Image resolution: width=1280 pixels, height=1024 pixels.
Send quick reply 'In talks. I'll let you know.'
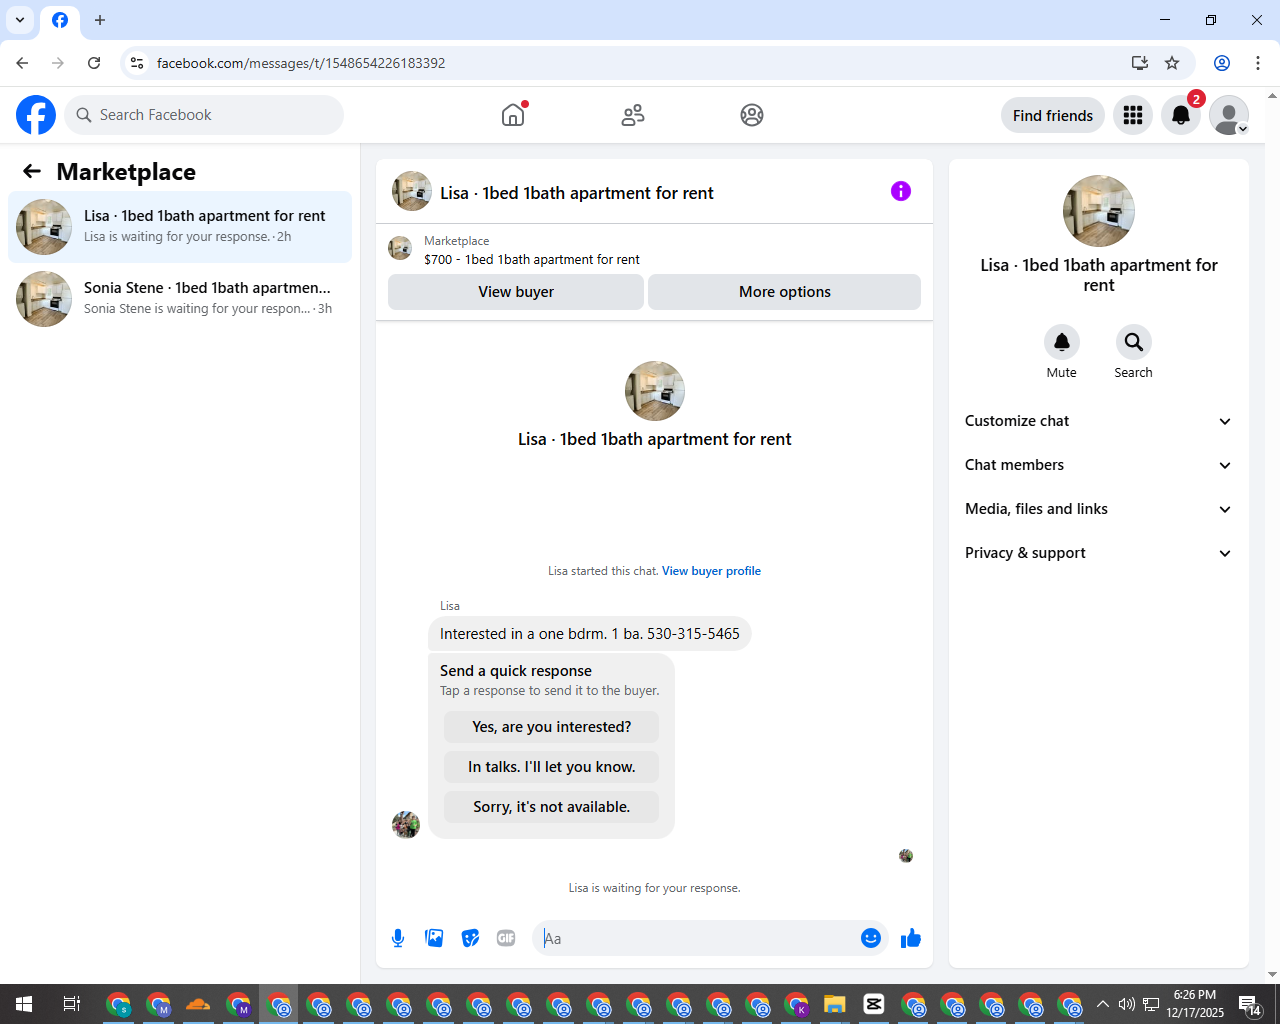552,767
